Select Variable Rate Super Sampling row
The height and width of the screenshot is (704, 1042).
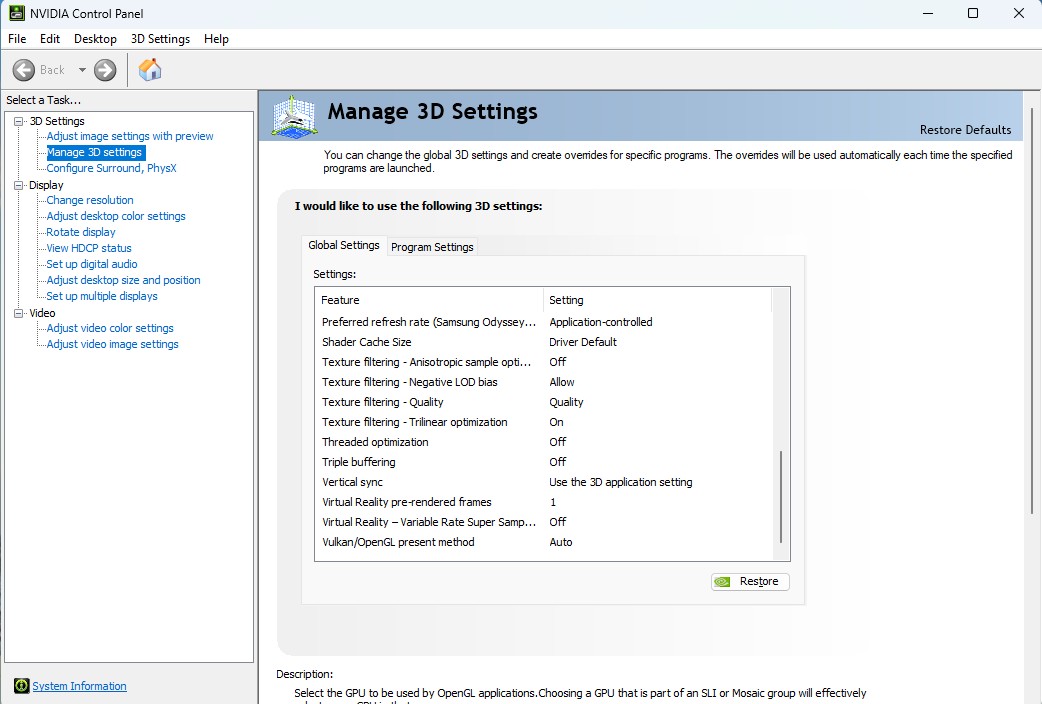pyautogui.click(x=544, y=521)
